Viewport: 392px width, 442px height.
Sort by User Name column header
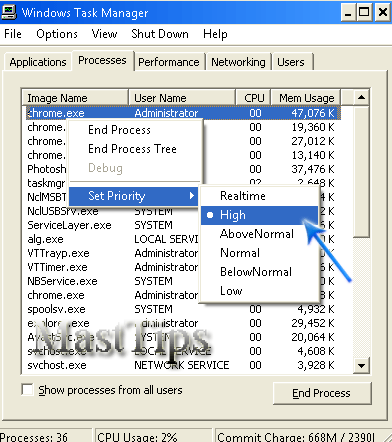(x=182, y=98)
